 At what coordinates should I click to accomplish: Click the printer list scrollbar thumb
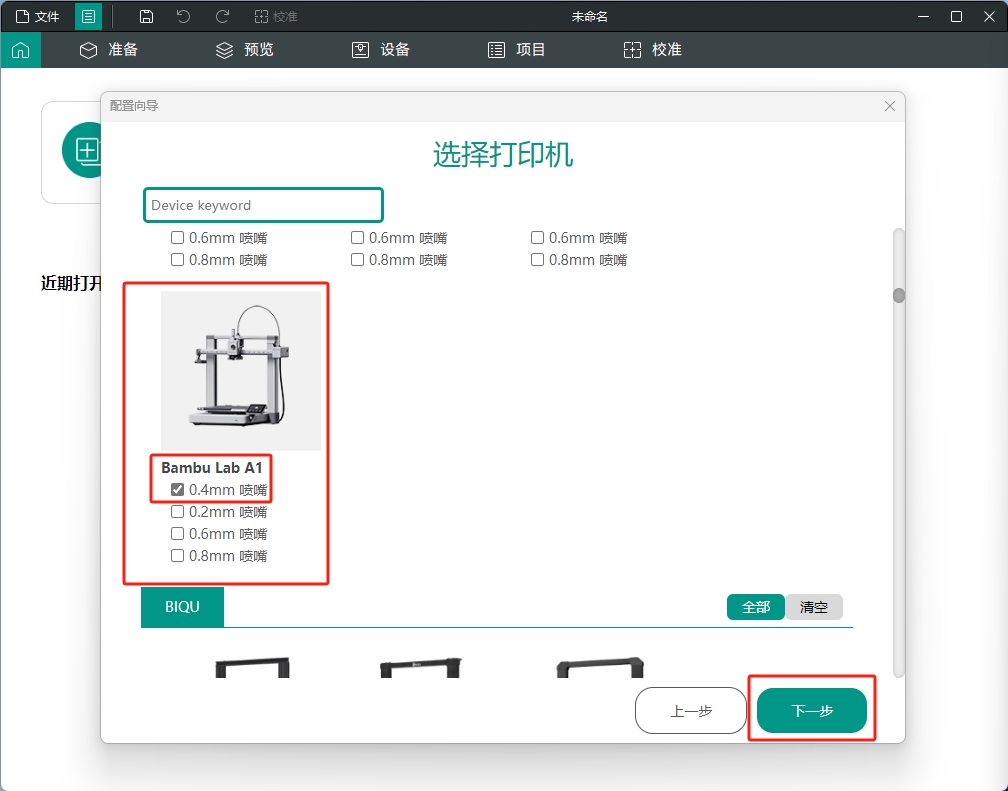pyautogui.click(x=899, y=295)
